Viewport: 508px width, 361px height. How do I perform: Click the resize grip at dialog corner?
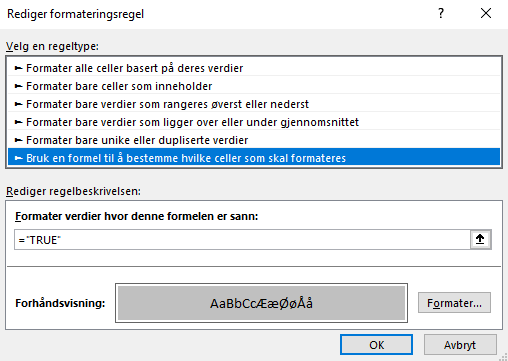tap(503, 357)
